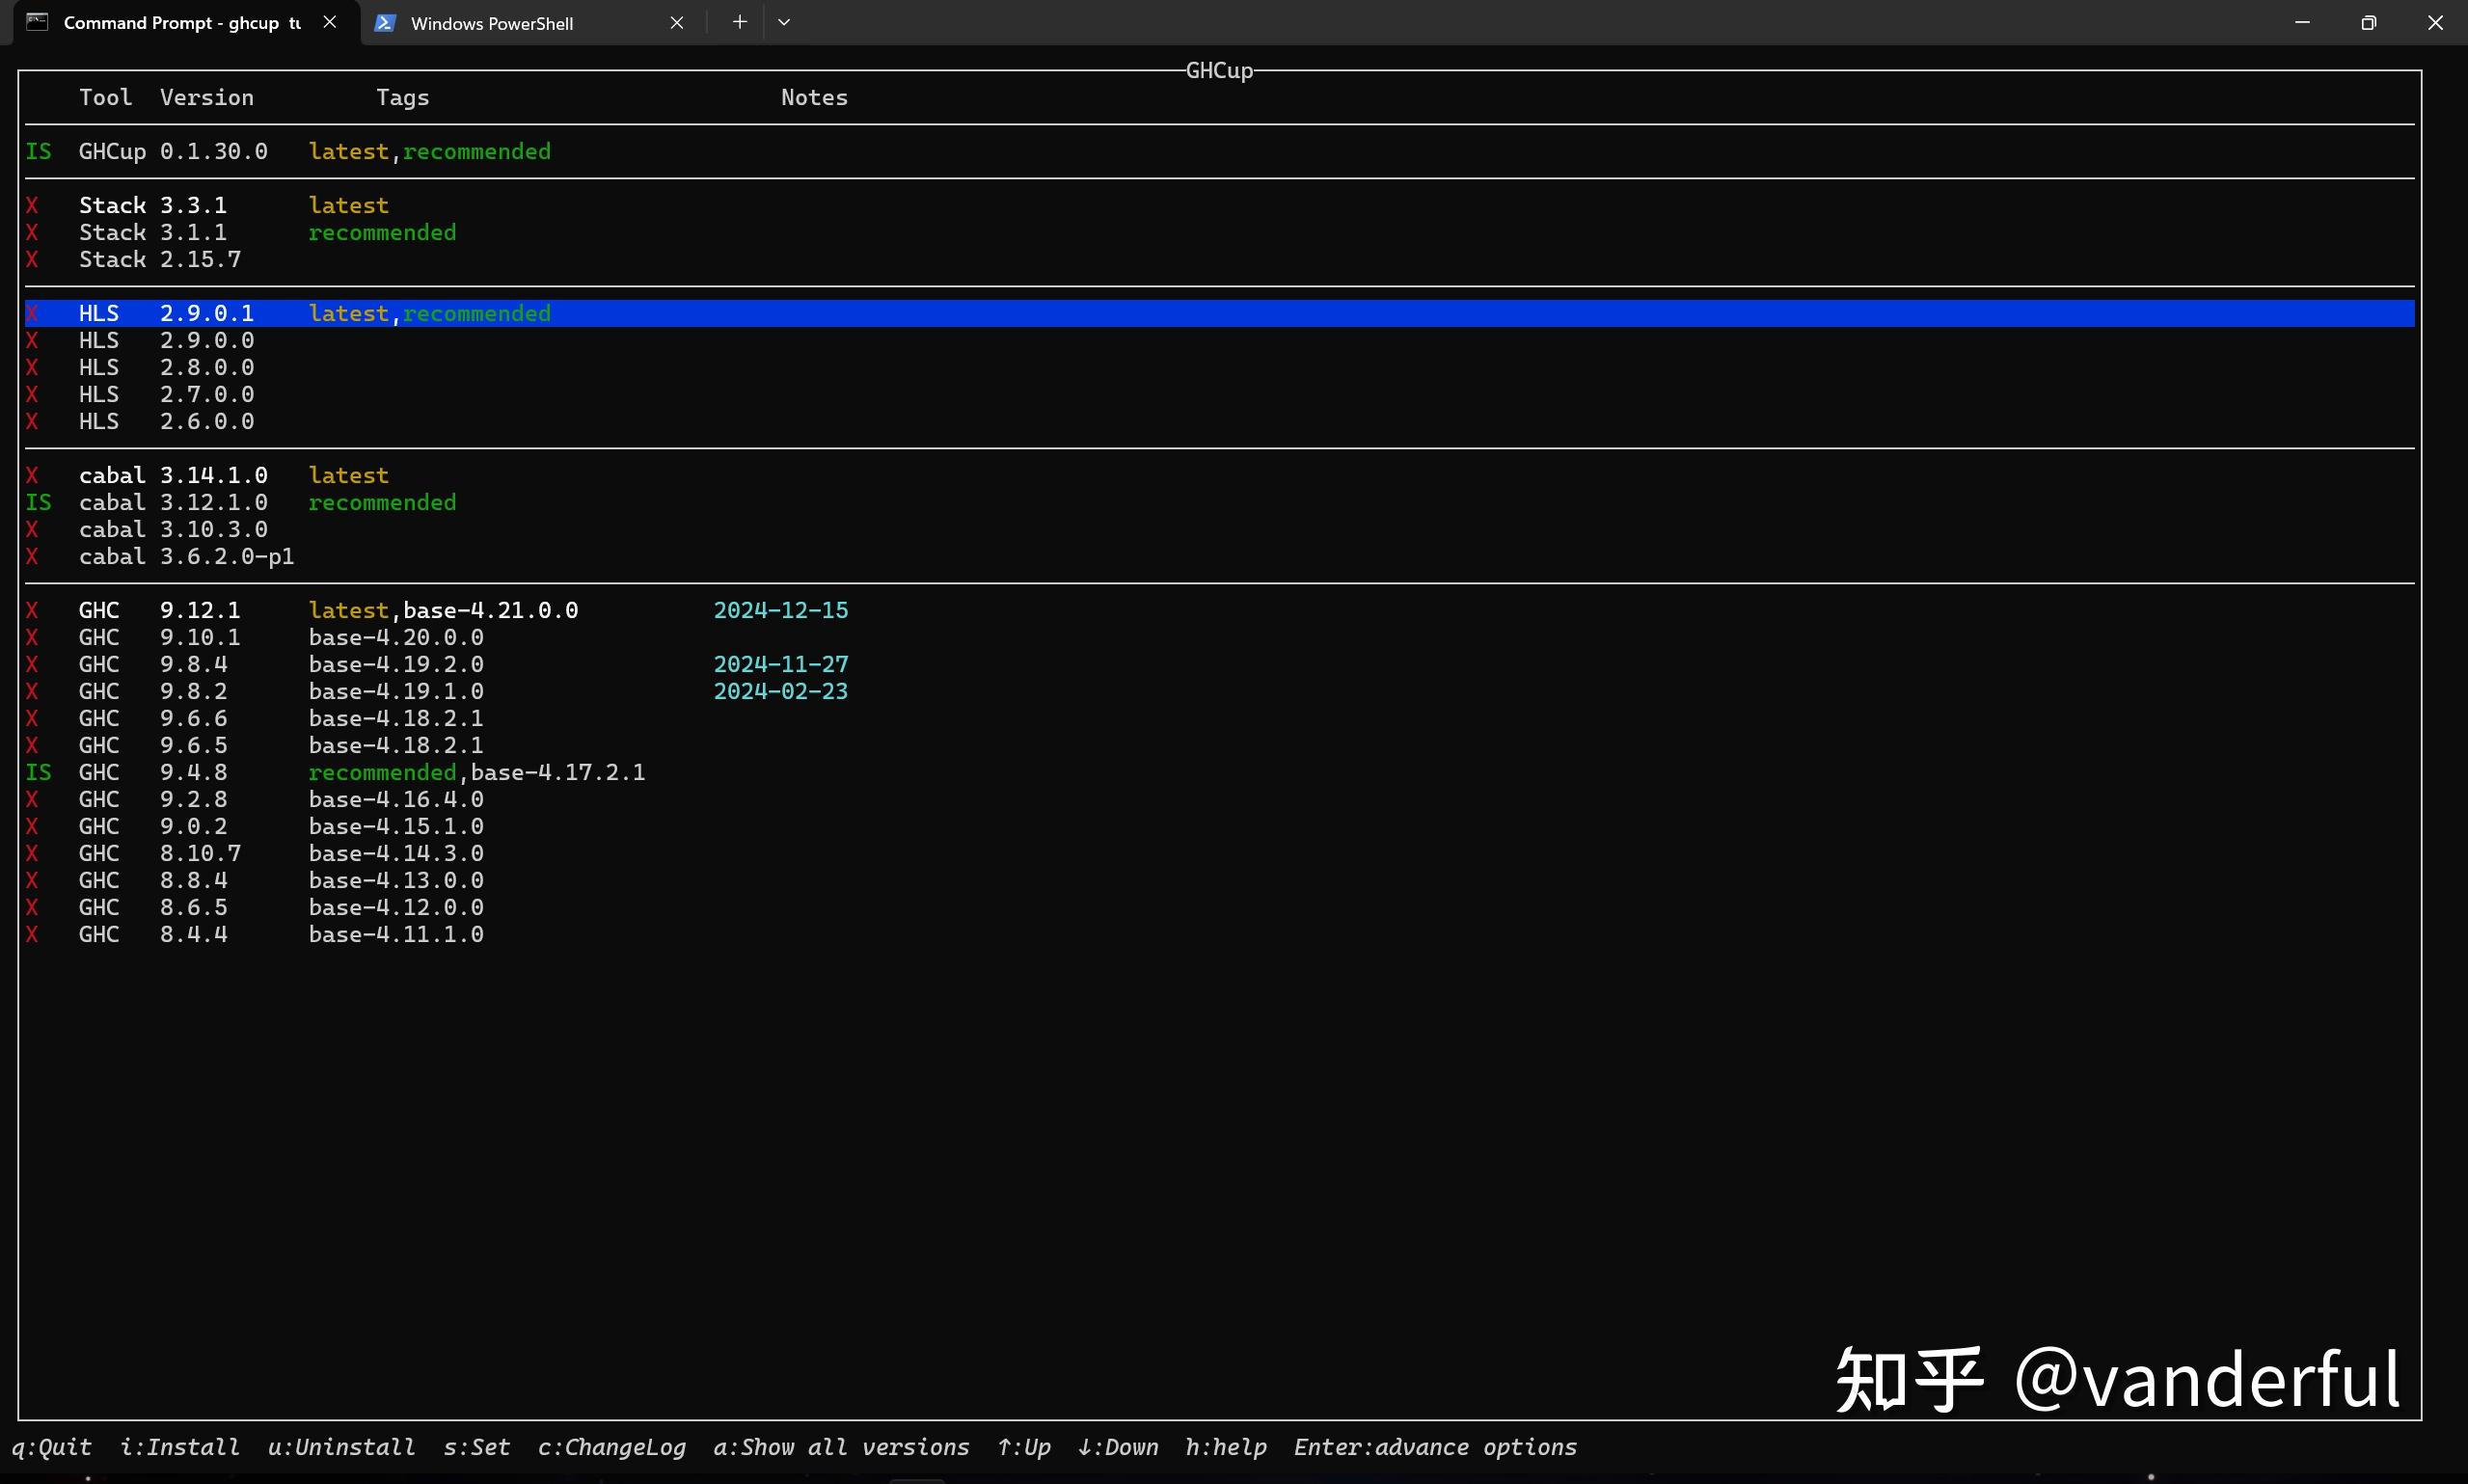This screenshot has height=1484, width=2468.
Task: Select the installed GHC 9.4.8 row
Action: coord(1220,772)
